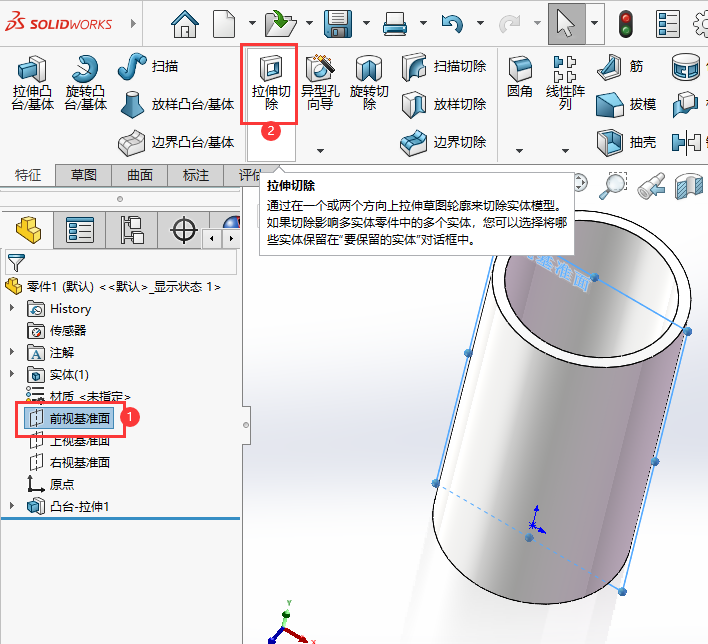Click the Select cursor tool
Image resolution: width=708 pixels, height=644 pixels.
[566, 23]
